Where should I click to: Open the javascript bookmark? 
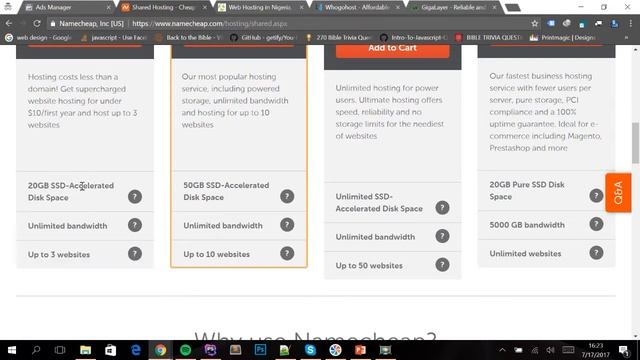(114, 38)
